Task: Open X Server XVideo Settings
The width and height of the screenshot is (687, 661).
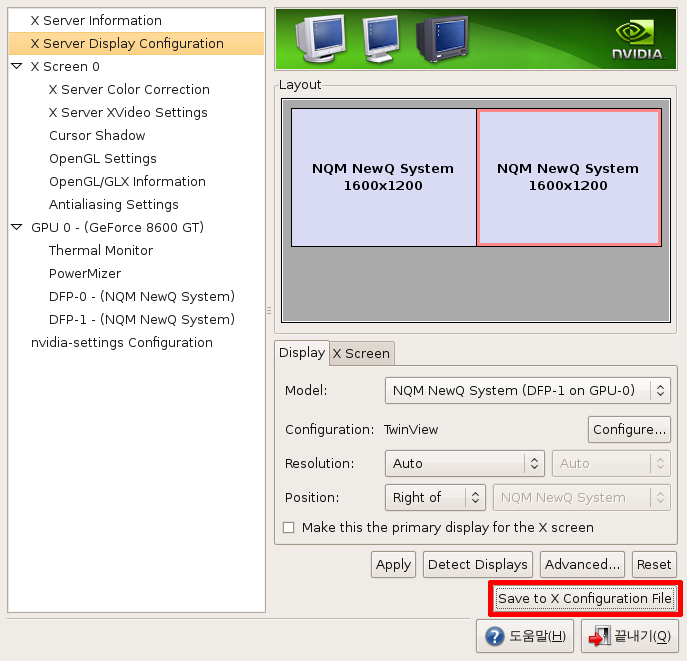Action: coord(128,113)
